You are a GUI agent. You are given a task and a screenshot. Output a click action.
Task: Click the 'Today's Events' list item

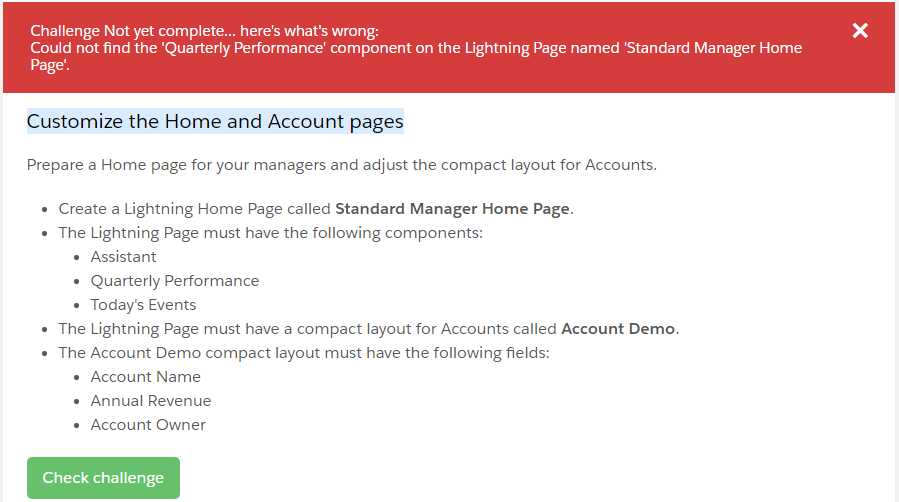coord(143,305)
